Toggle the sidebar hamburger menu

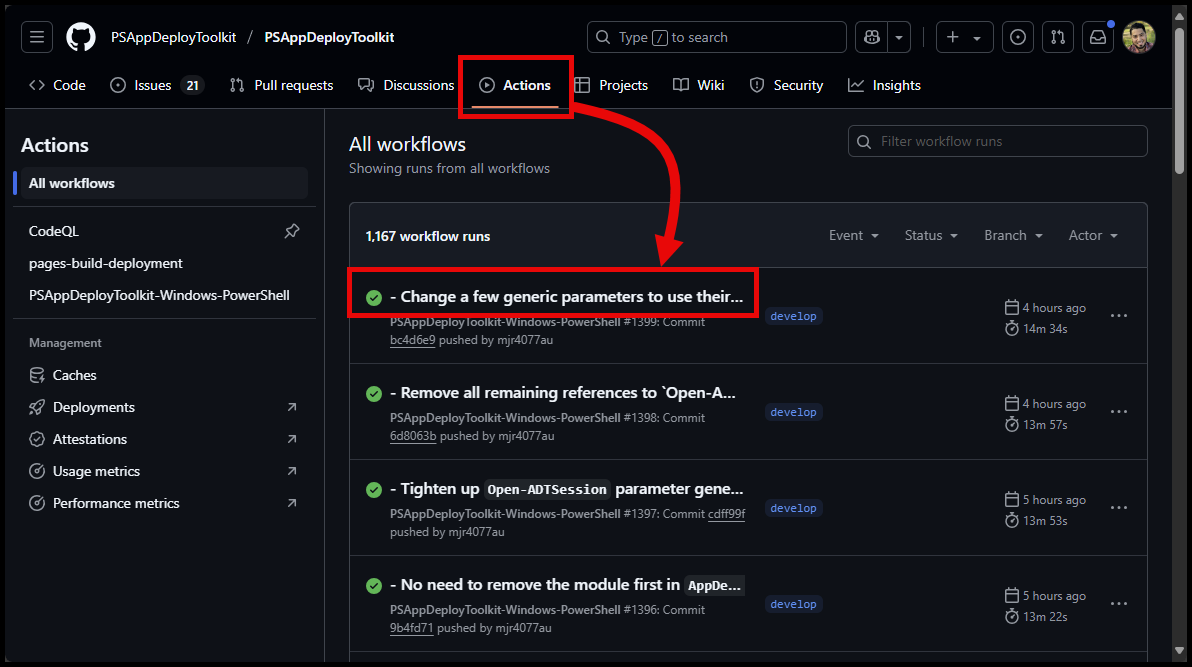pos(36,37)
